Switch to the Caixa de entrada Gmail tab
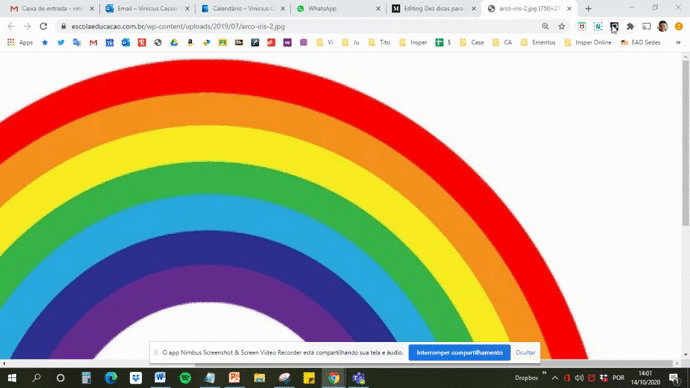 (52, 8)
